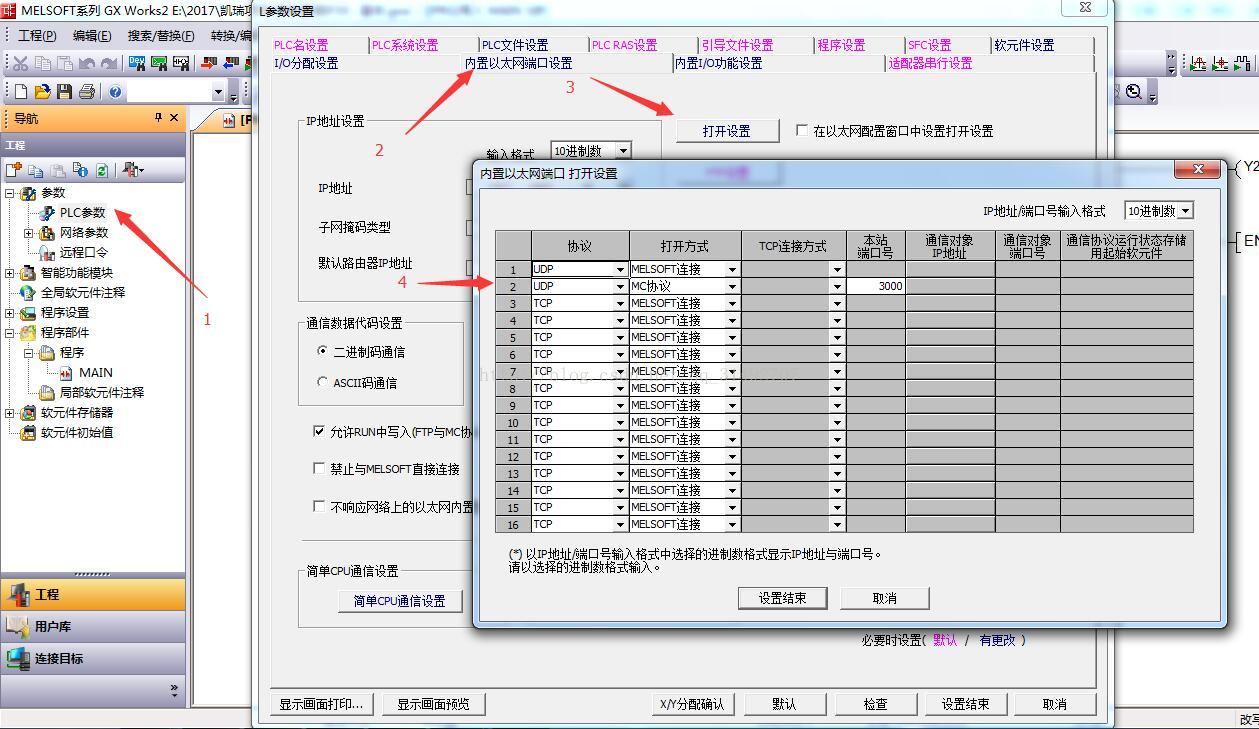1259x729 pixels.
Task: Click the blue Help question mark icon
Action: pos(116,92)
